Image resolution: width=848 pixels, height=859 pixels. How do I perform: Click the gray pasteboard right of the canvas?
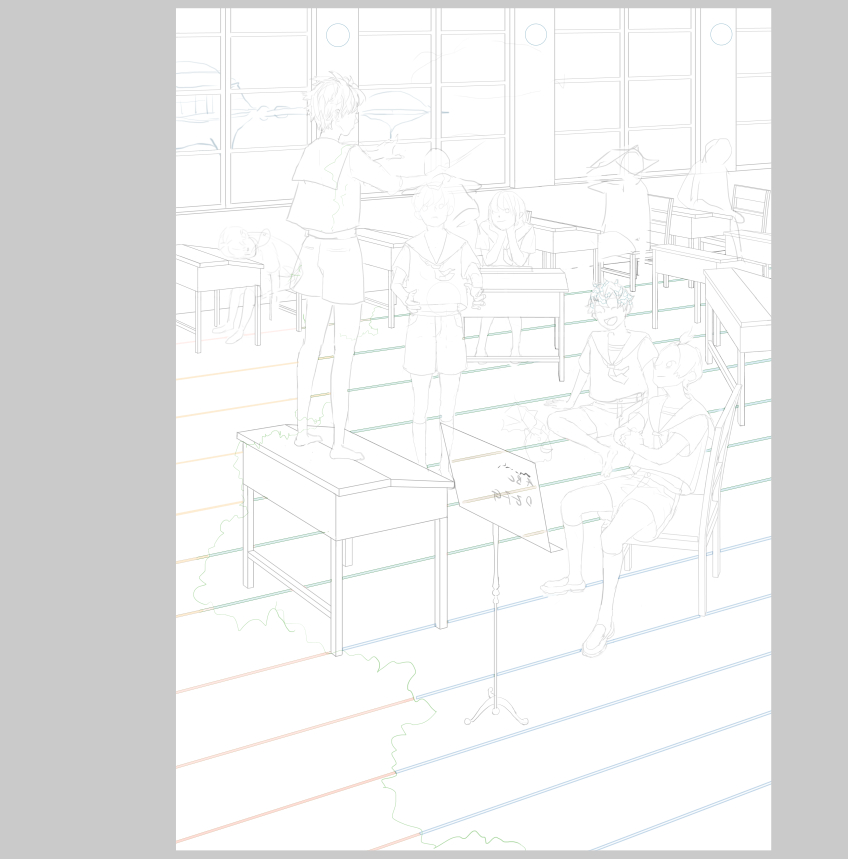(809, 430)
